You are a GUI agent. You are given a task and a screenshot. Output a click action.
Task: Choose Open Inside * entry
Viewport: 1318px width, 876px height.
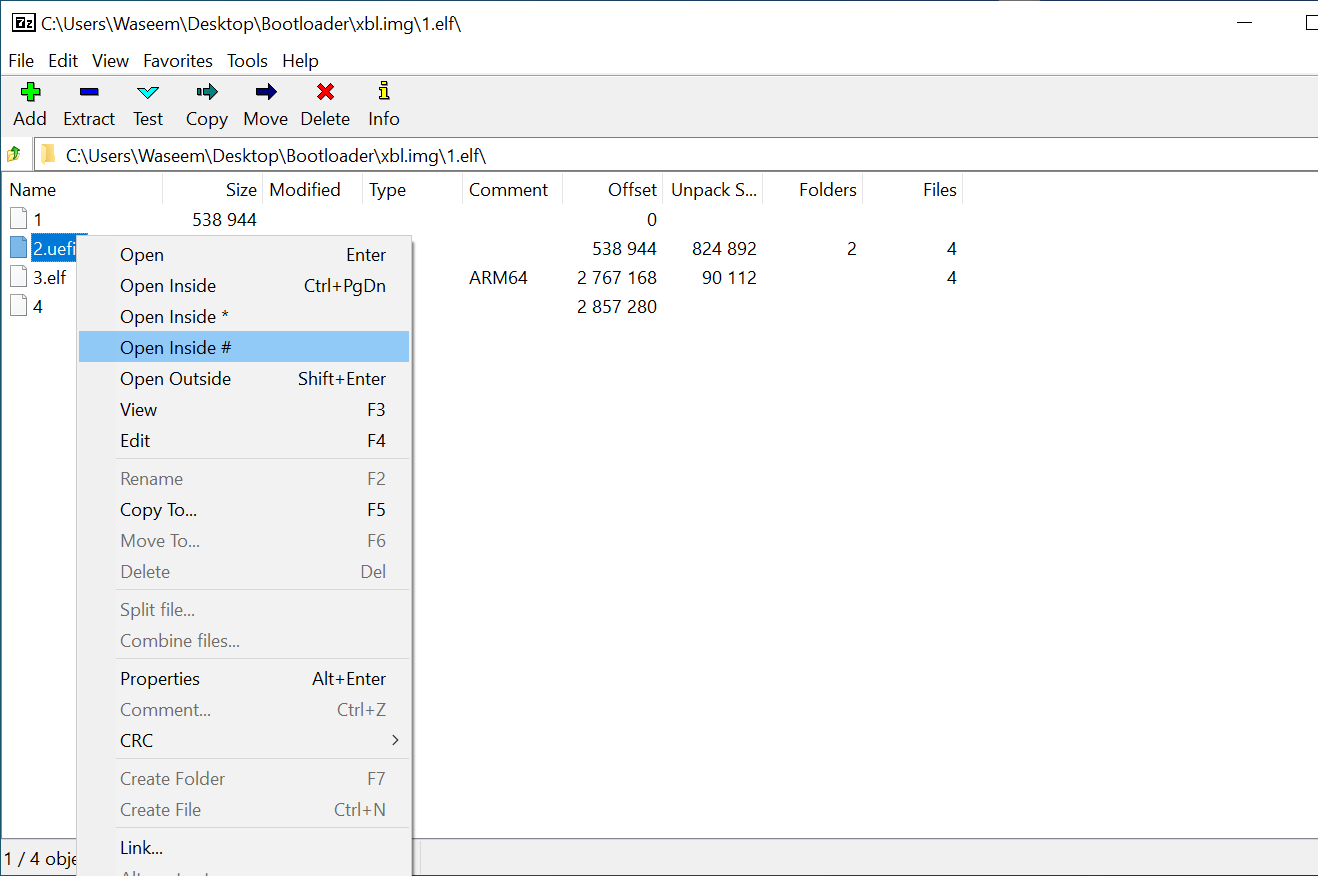tap(244, 317)
